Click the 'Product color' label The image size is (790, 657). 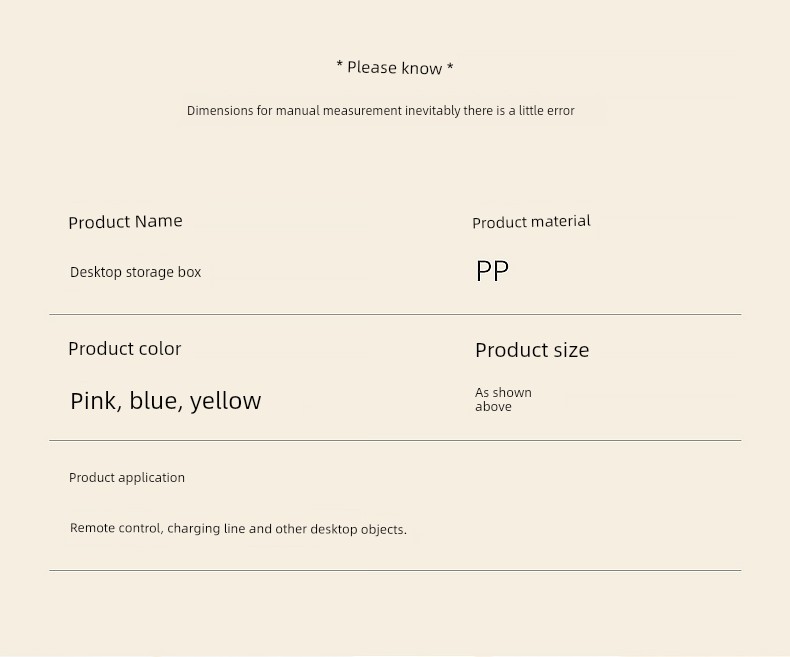coord(124,349)
